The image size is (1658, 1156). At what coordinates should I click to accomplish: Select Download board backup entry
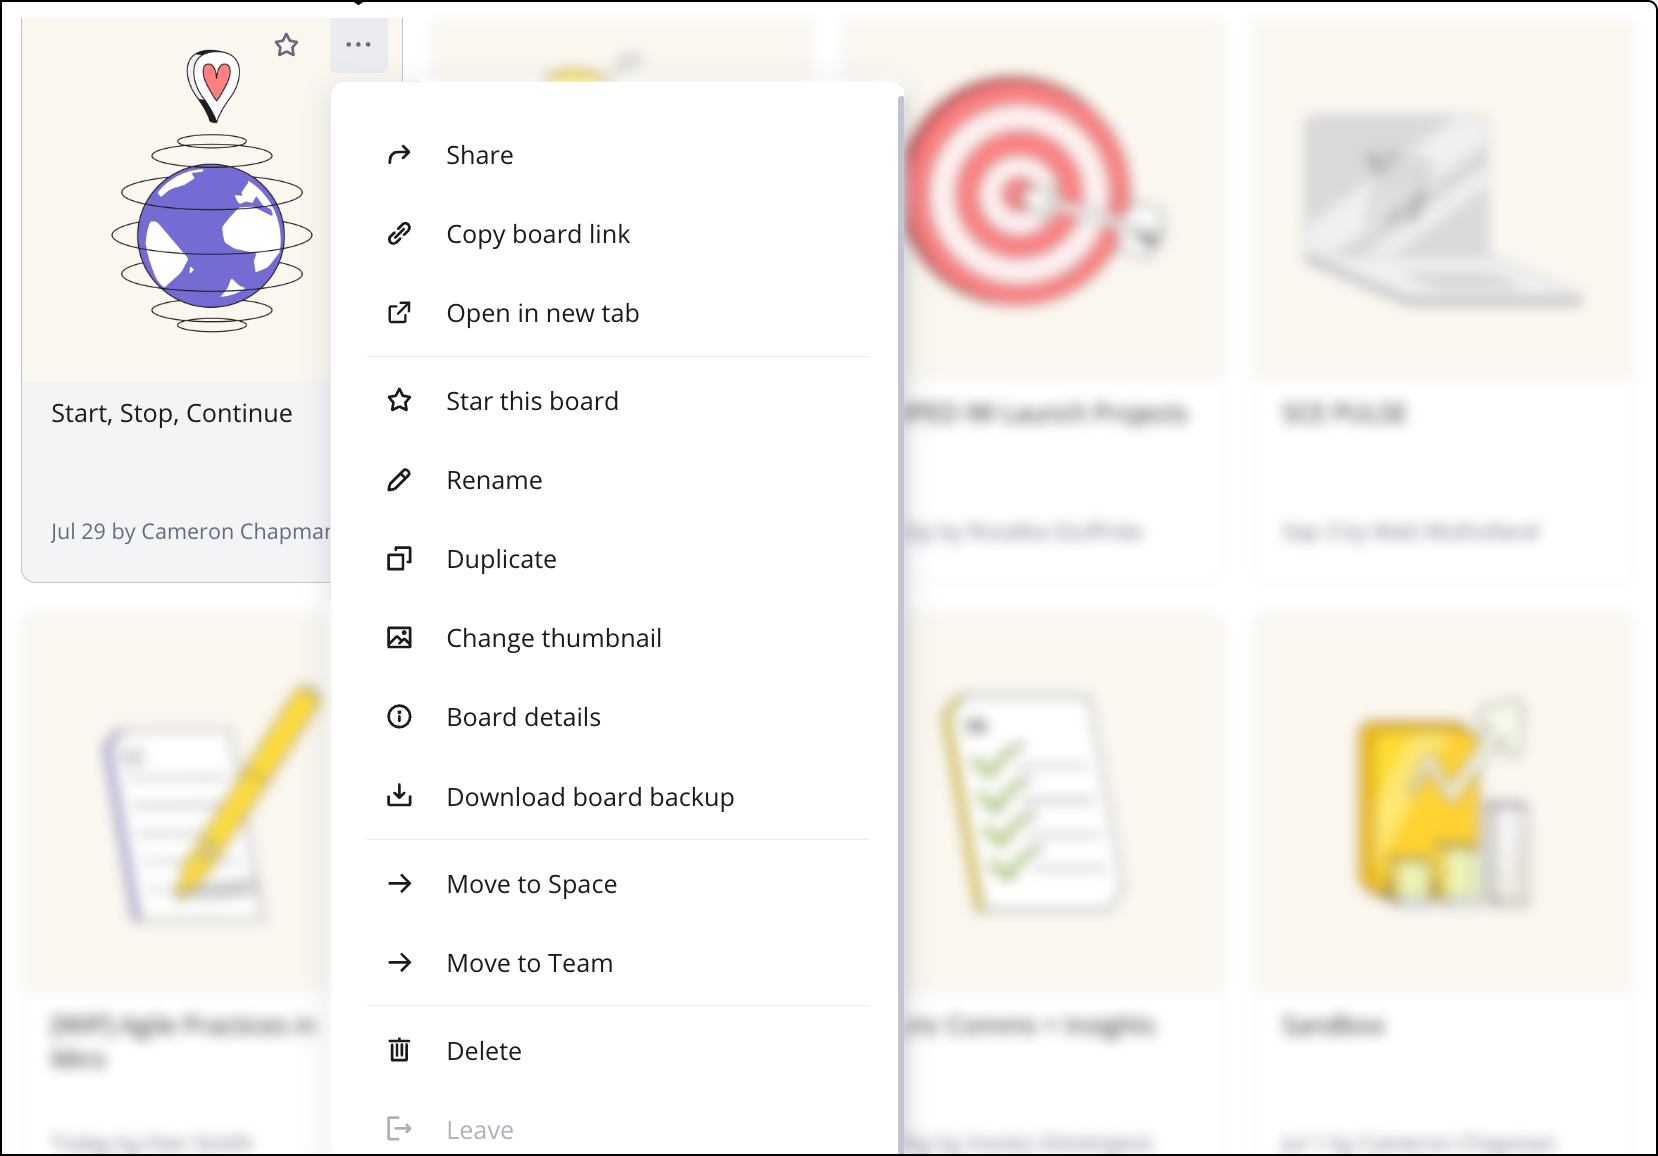pyautogui.click(x=590, y=797)
